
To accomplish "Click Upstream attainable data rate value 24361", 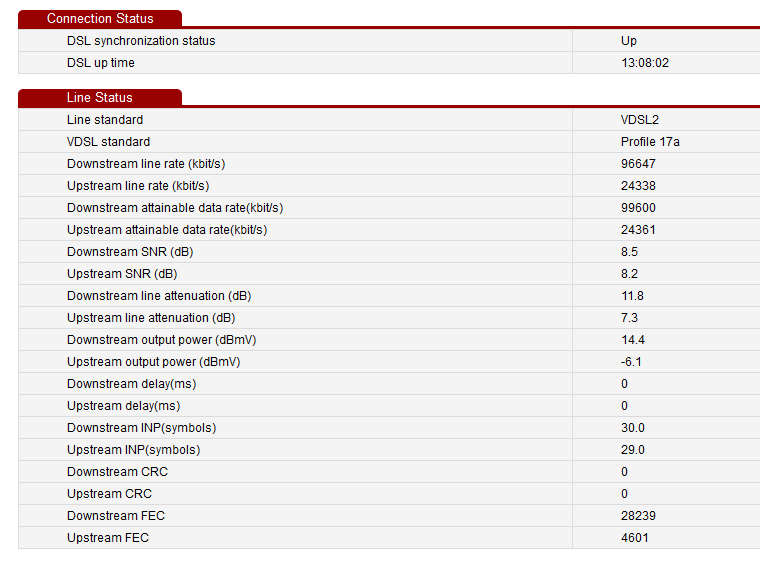I will pos(638,230).
